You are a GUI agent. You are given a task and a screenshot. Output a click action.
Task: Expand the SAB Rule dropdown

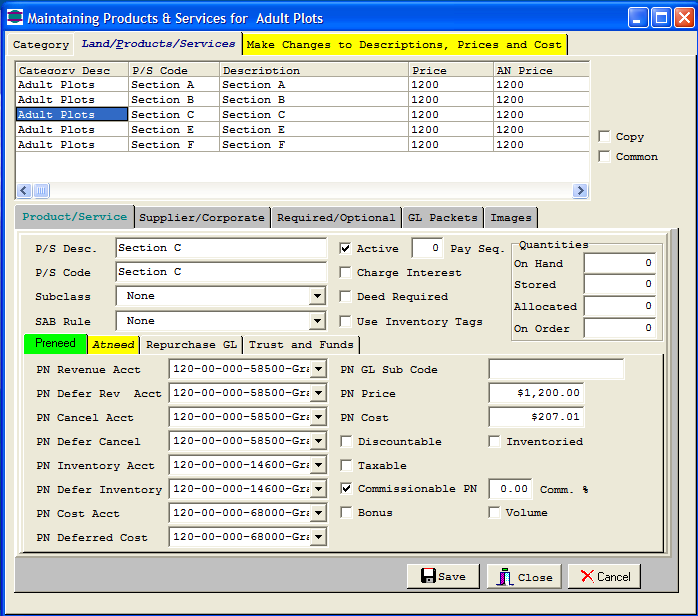click(x=317, y=322)
